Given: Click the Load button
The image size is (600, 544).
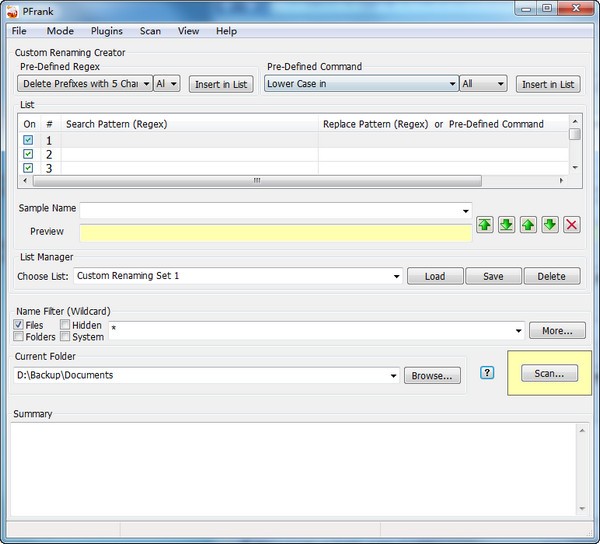Looking at the screenshot, I should click(435, 276).
